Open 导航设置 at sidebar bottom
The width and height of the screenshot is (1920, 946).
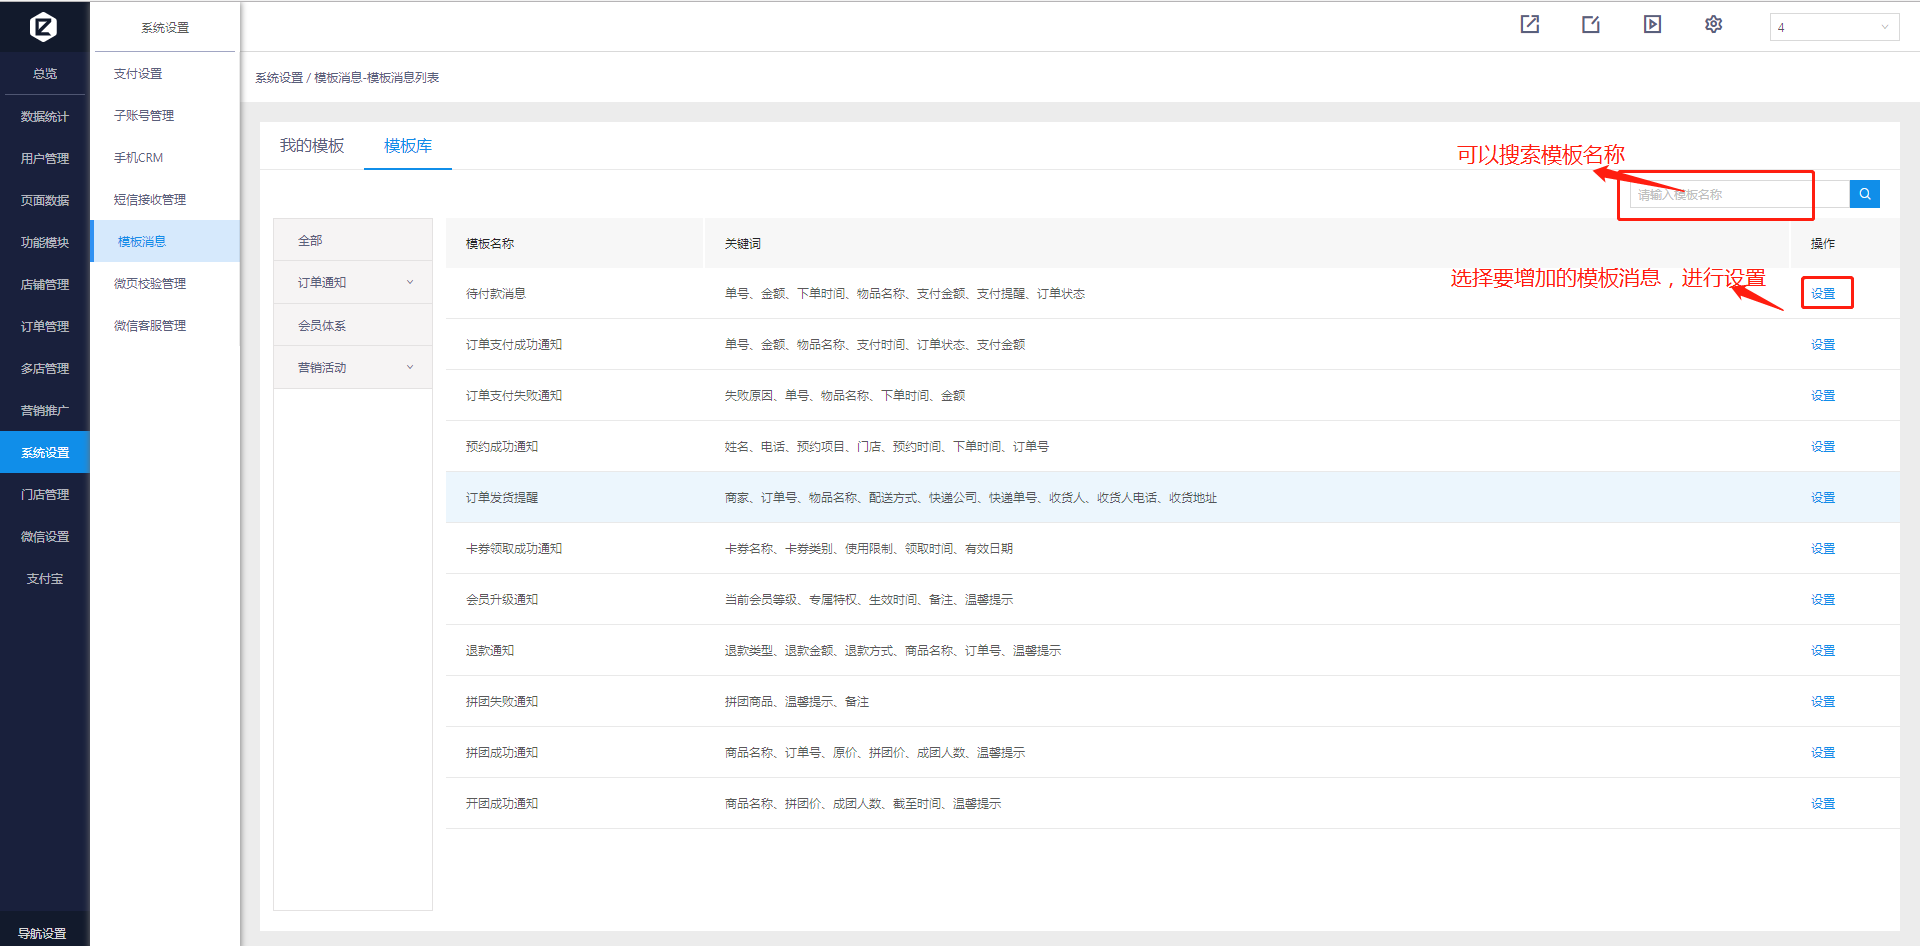tap(43, 933)
